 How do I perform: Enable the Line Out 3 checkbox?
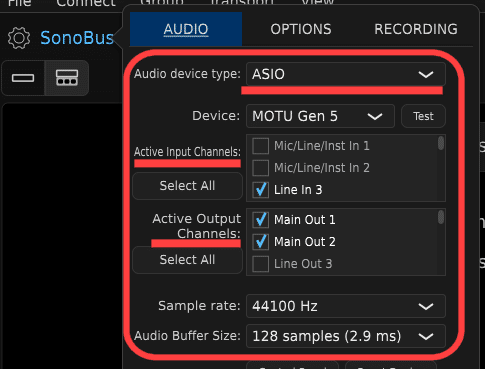[x=260, y=264]
